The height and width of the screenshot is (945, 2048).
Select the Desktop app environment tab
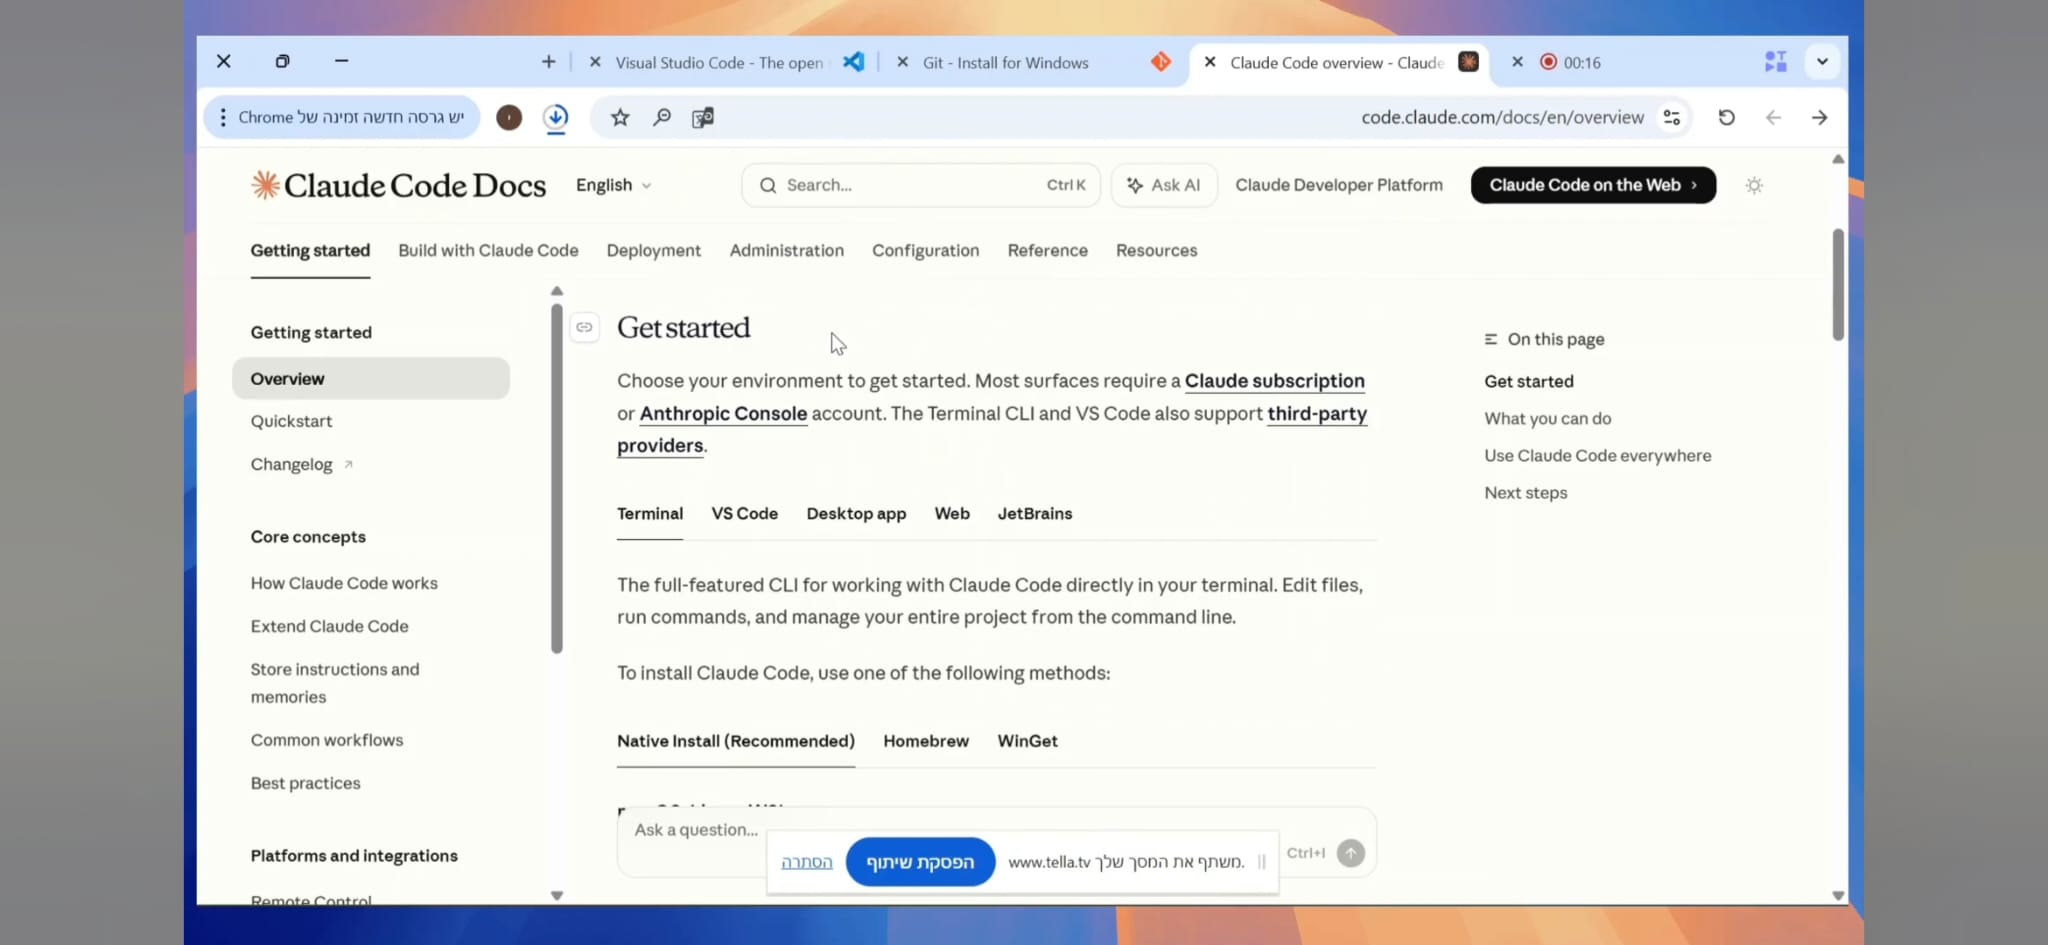tap(856, 513)
